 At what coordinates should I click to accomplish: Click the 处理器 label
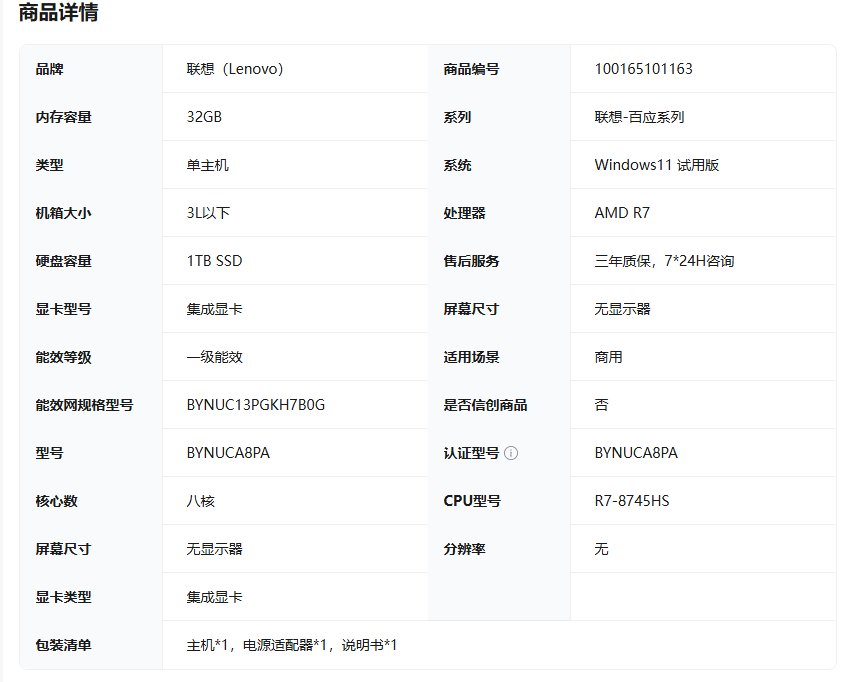click(x=464, y=213)
